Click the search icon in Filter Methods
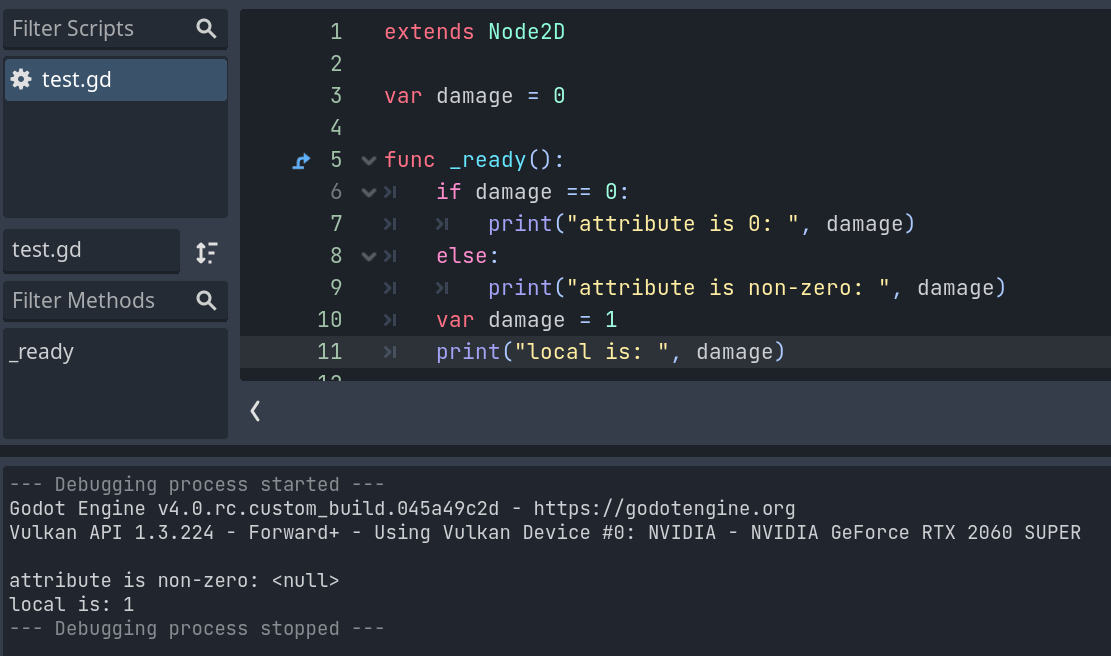 pos(206,300)
